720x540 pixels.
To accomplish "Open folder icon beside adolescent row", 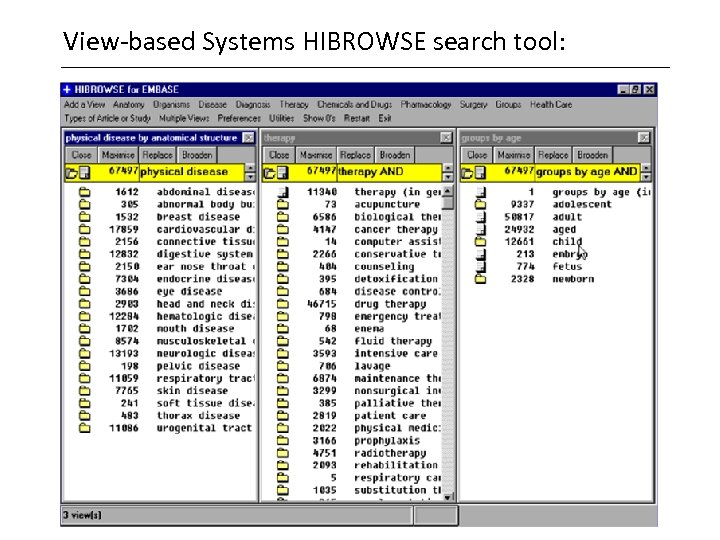I will click(481, 204).
